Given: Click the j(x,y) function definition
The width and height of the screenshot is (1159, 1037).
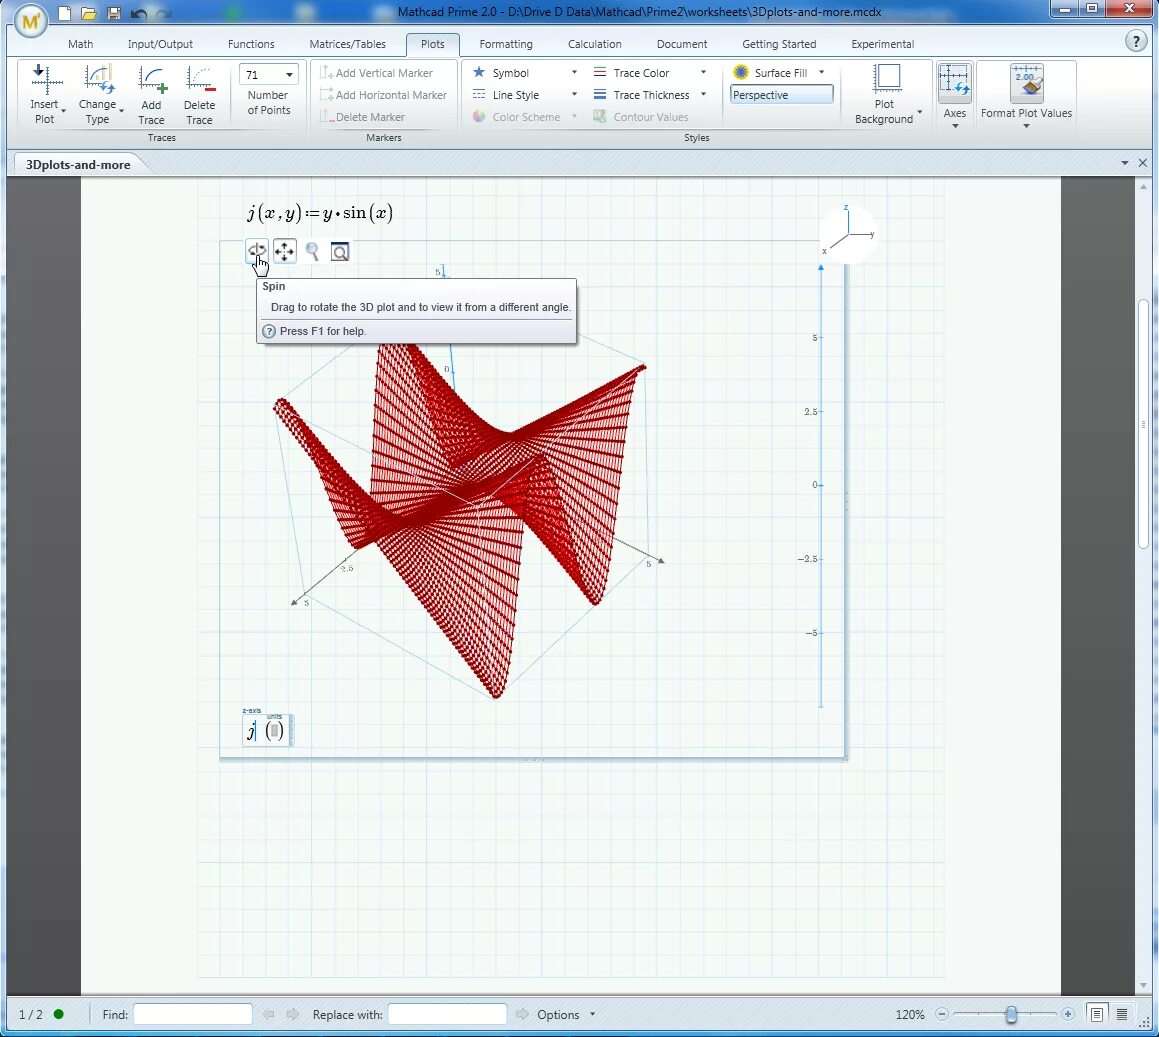Looking at the screenshot, I should (x=319, y=213).
